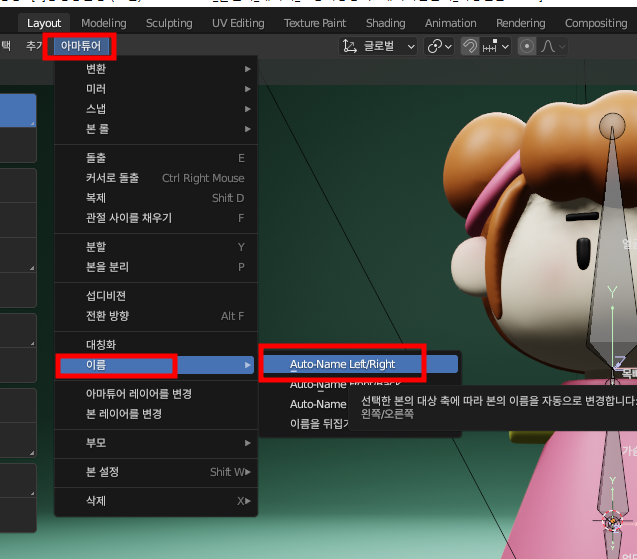
Task: Choose 본을 분리 menu entry
Action: (x=156, y=267)
